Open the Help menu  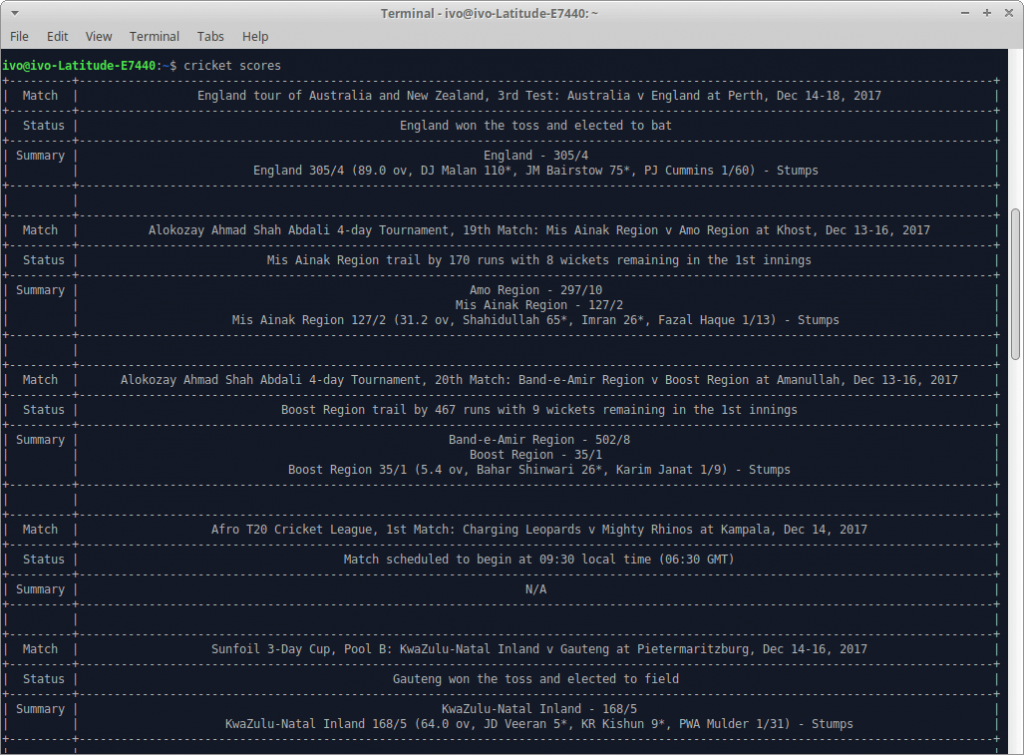point(255,36)
